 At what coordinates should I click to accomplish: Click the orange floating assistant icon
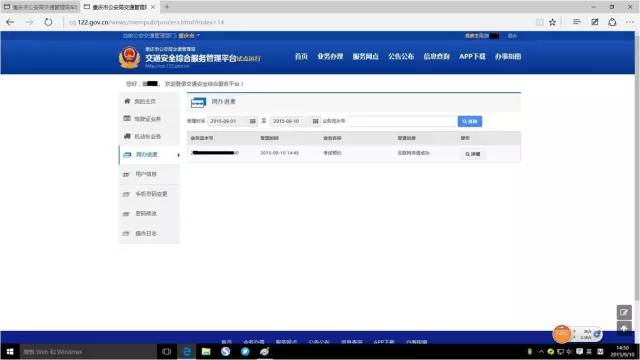pos(562,334)
